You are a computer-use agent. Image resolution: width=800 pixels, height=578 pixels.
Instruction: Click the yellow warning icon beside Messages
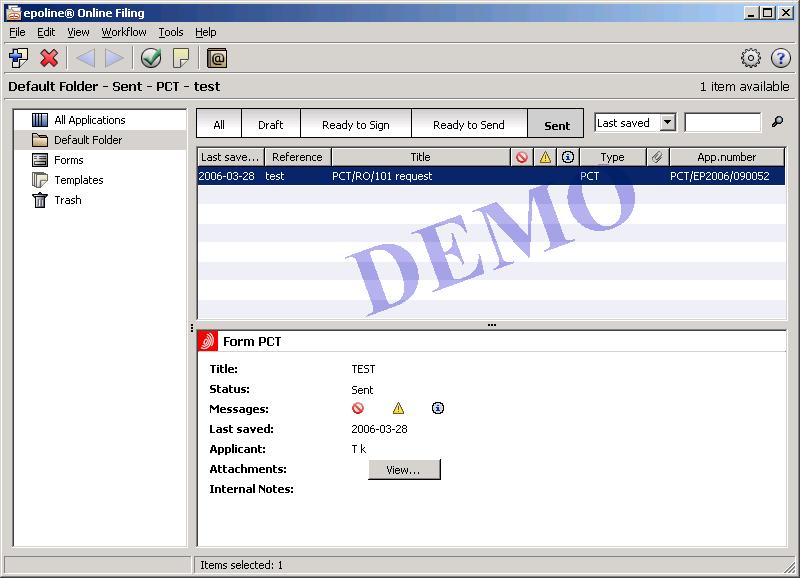point(398,408)
